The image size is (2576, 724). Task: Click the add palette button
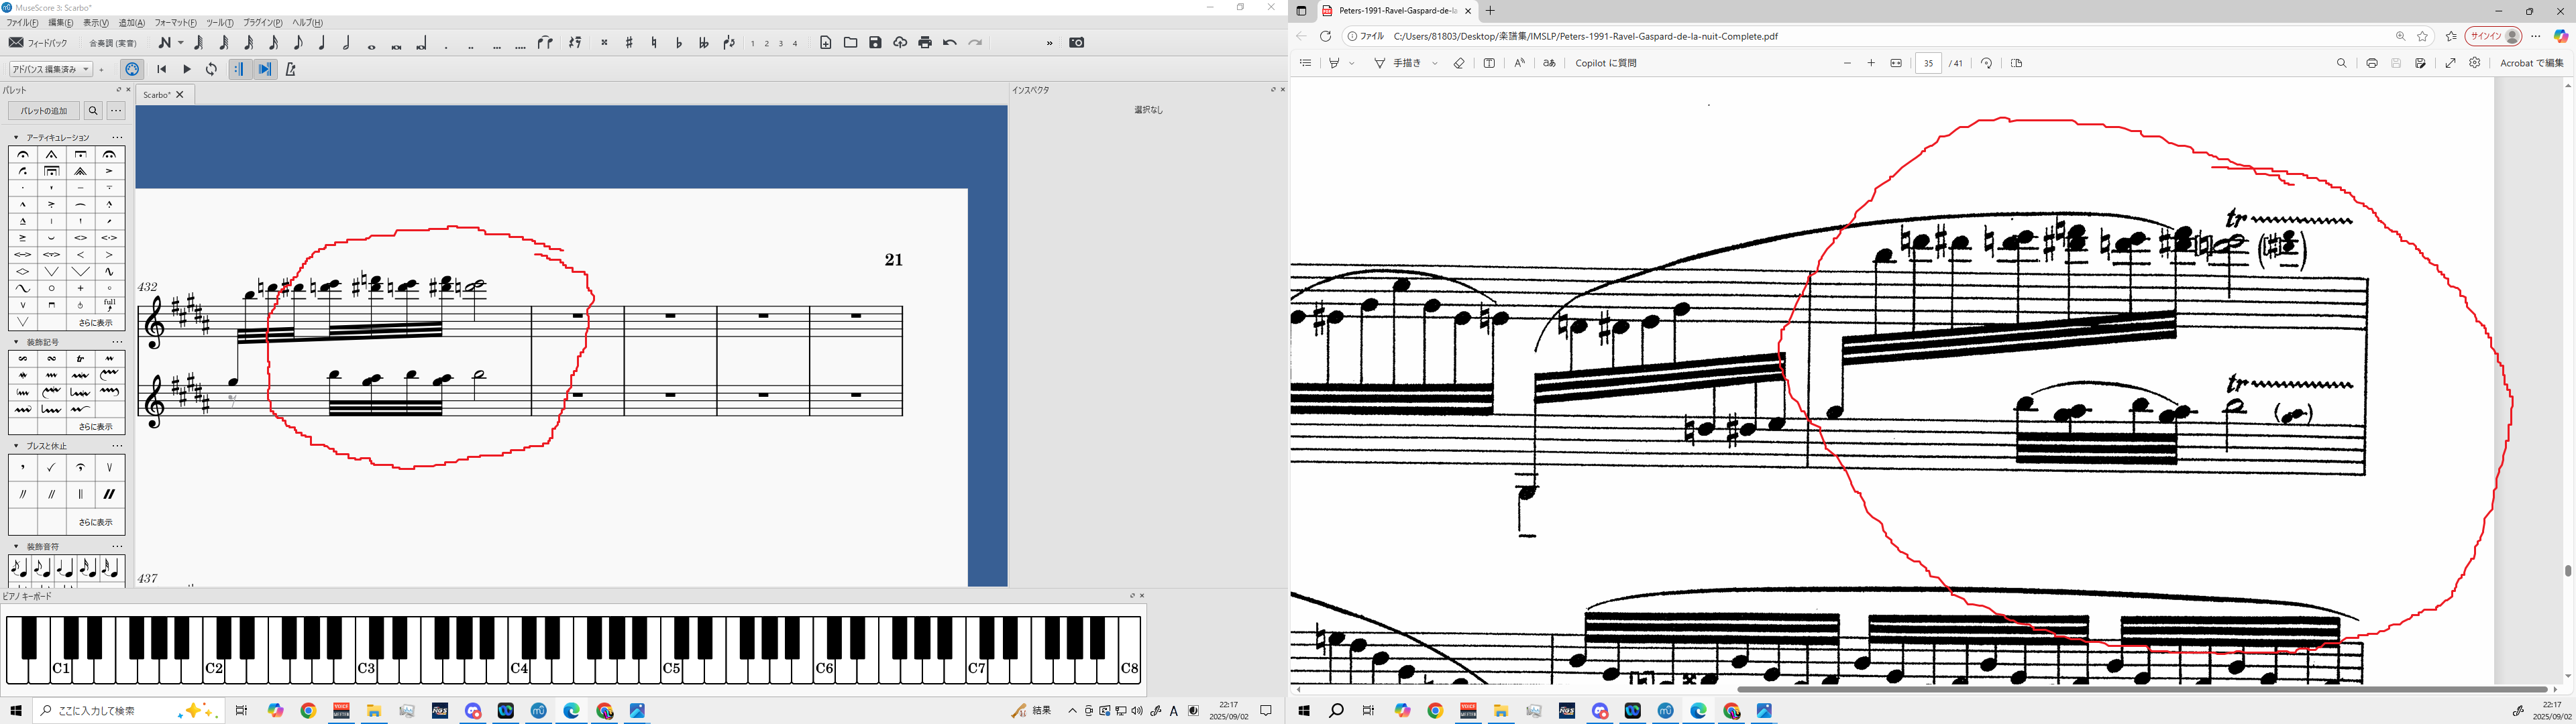click(44, 111)
